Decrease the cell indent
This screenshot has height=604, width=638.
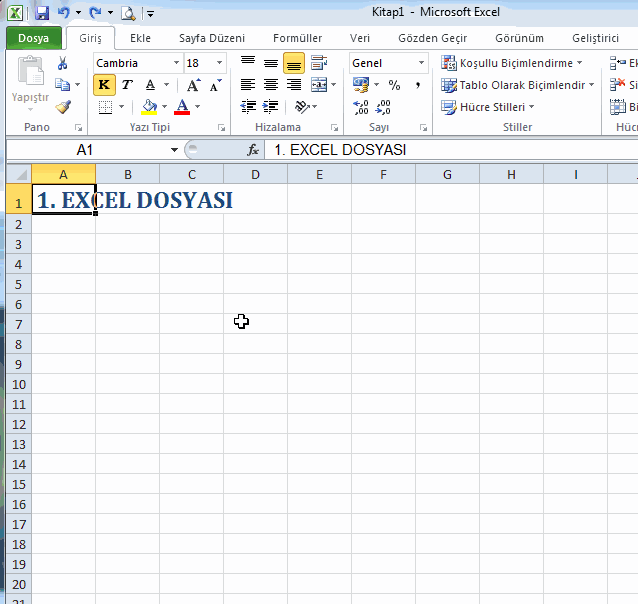[248, 107]
